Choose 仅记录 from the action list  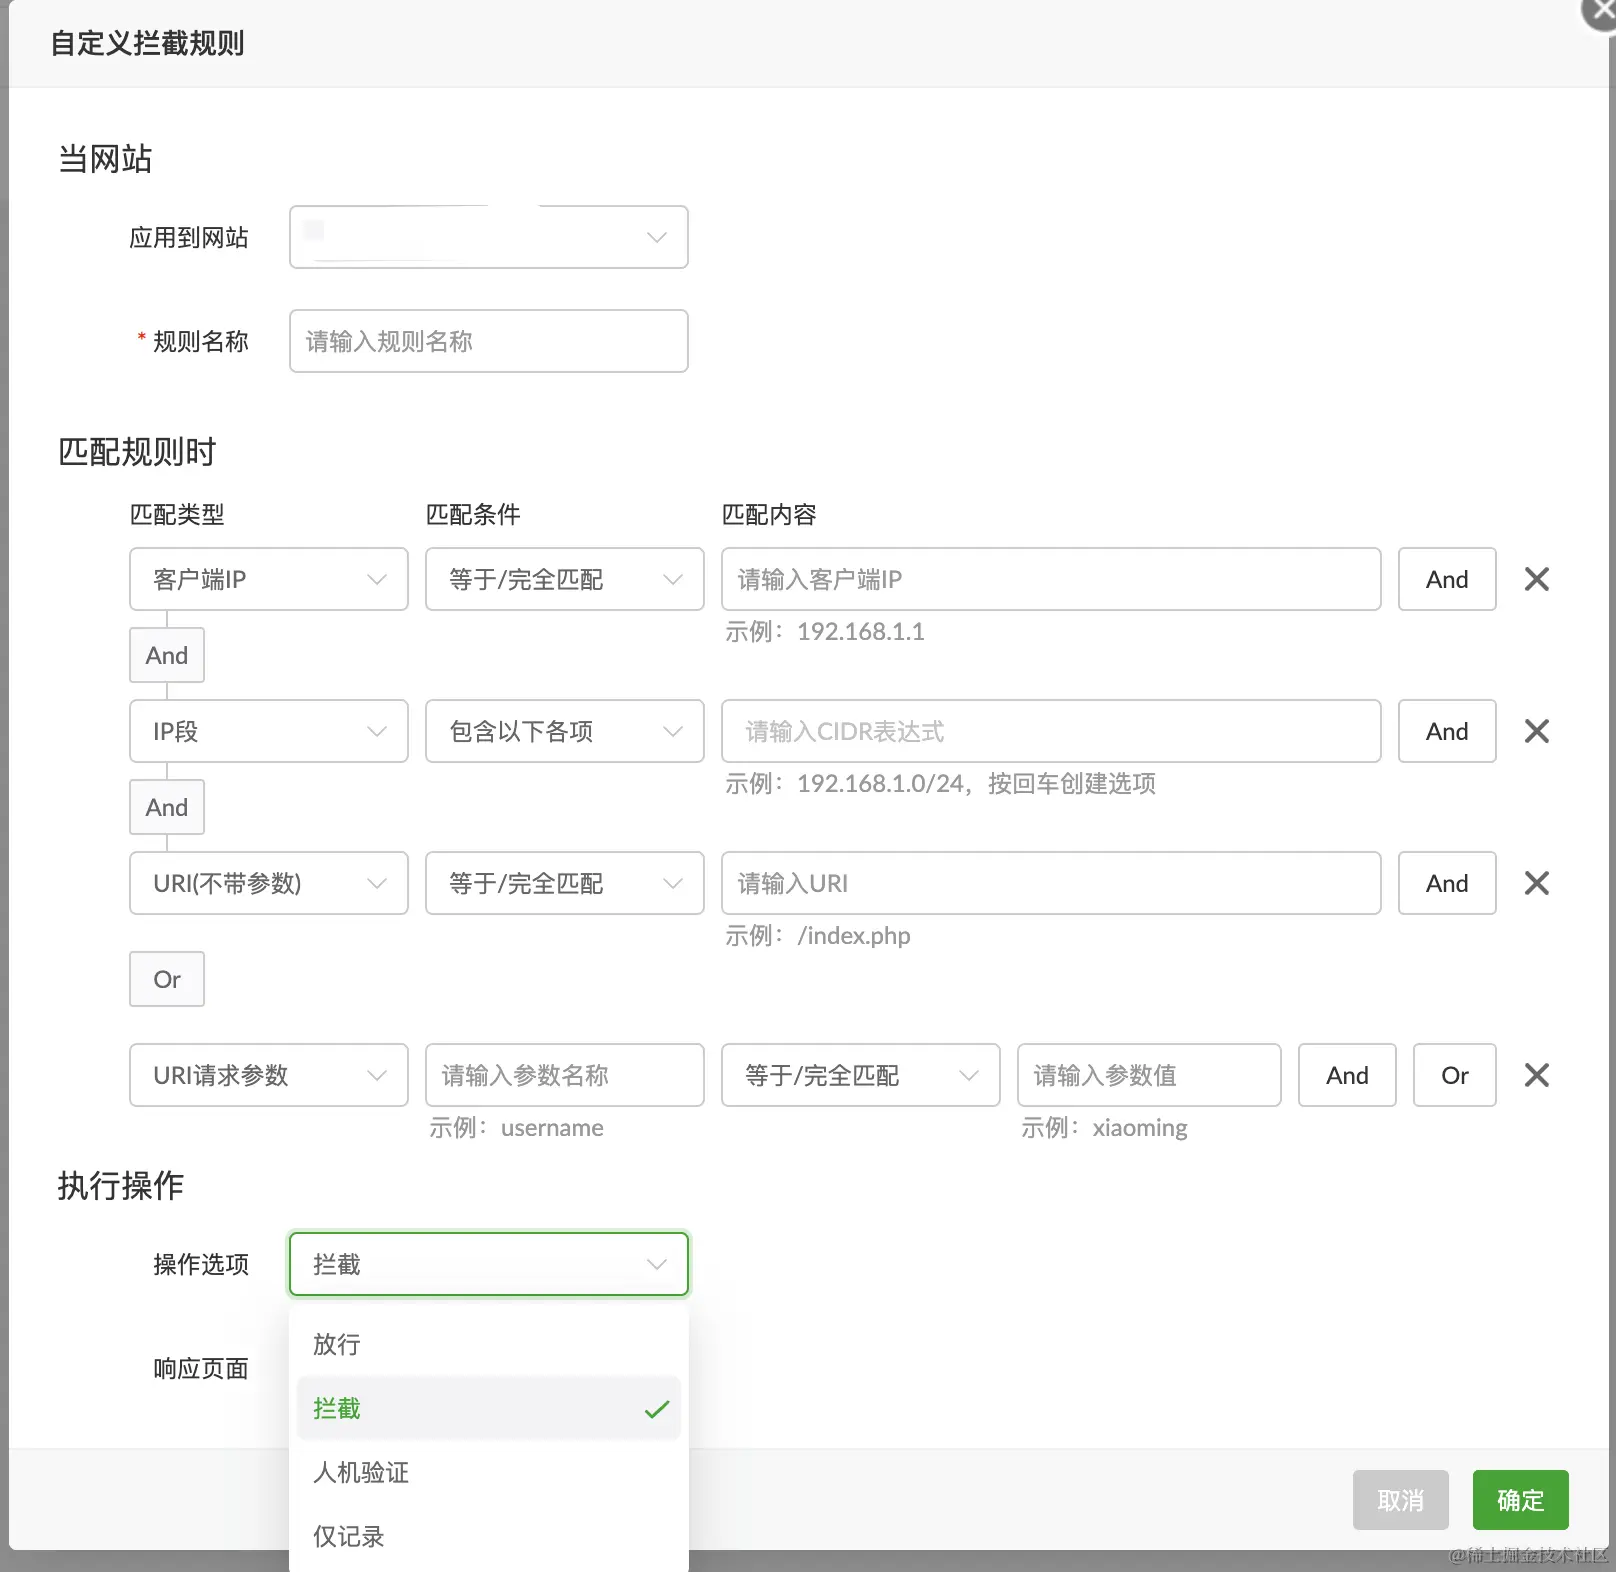pos(489,1536)
